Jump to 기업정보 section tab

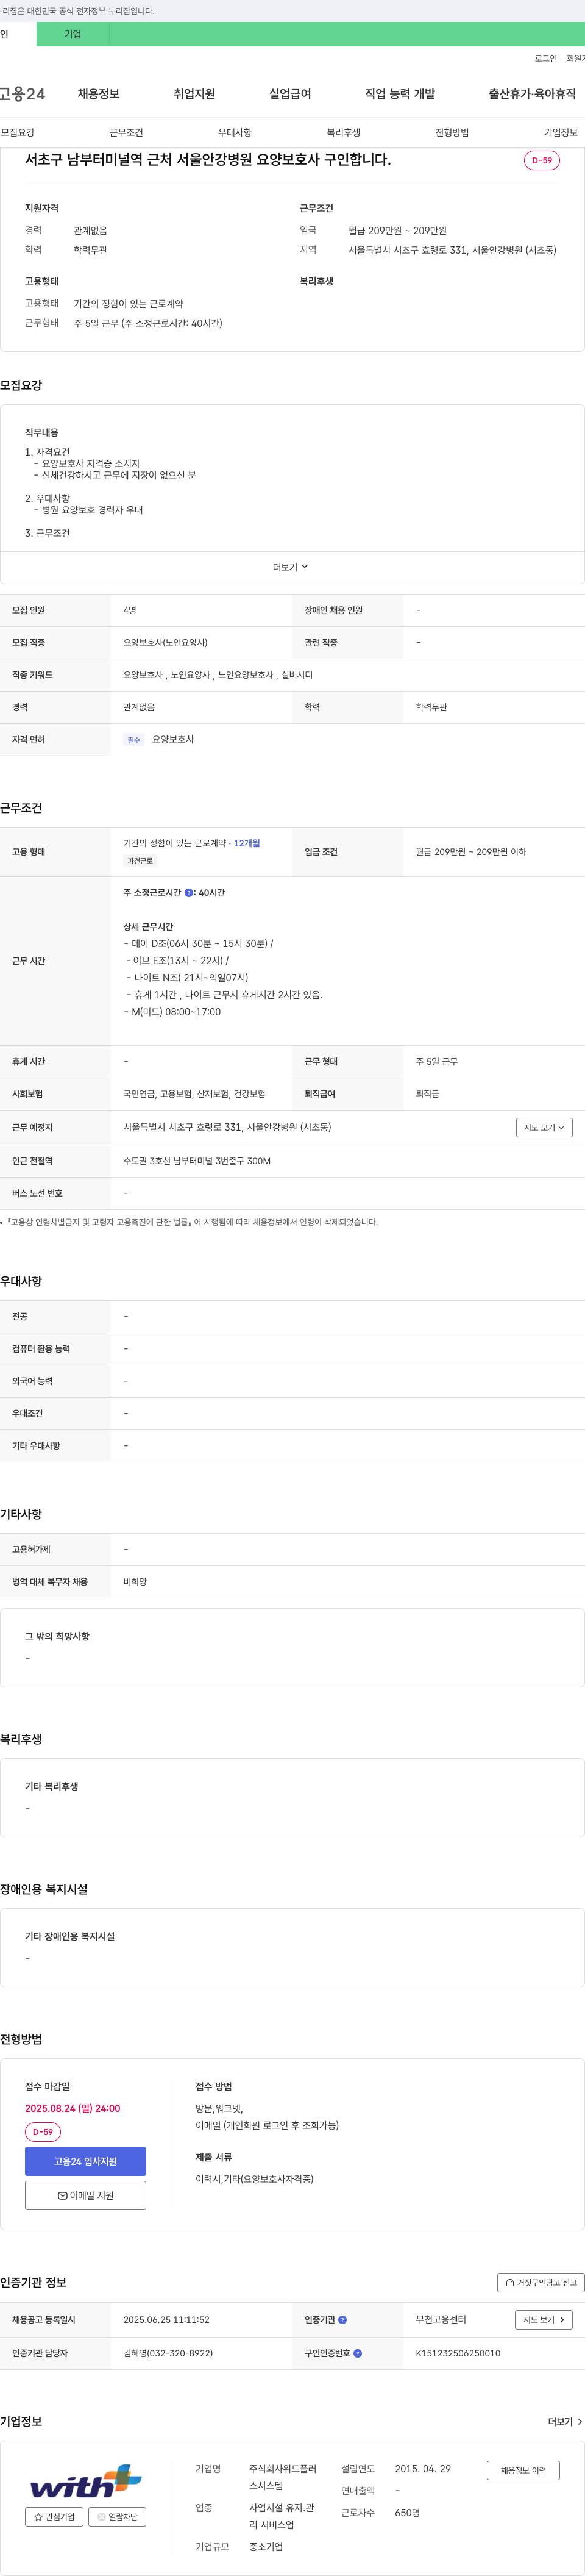click(x=561, y=132)
